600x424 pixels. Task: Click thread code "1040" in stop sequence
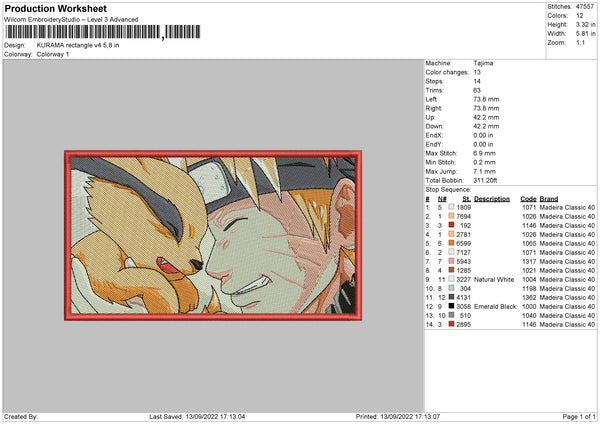529,315
